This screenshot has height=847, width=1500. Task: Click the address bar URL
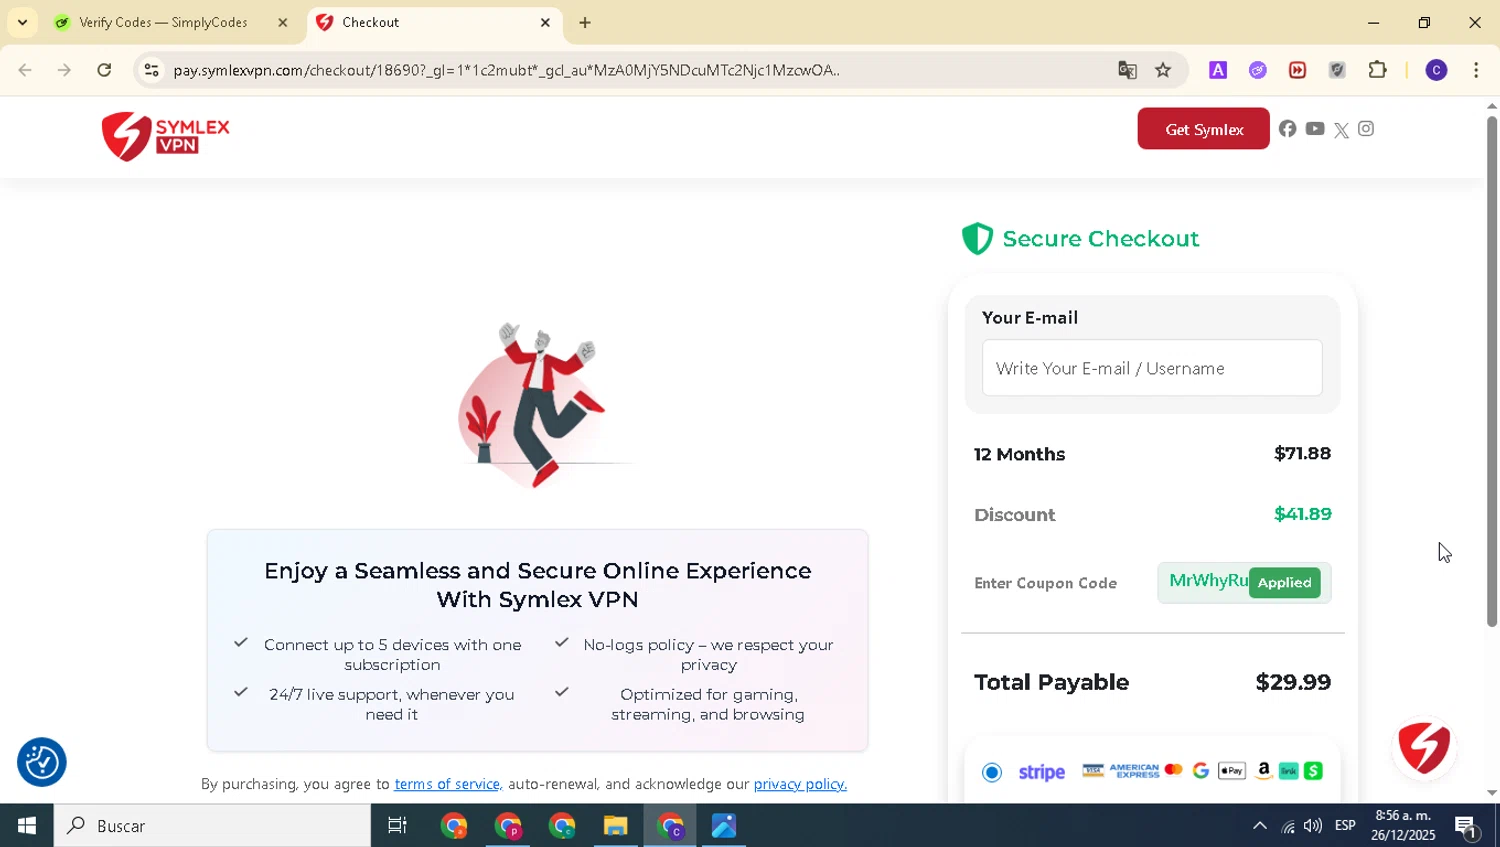506,70
